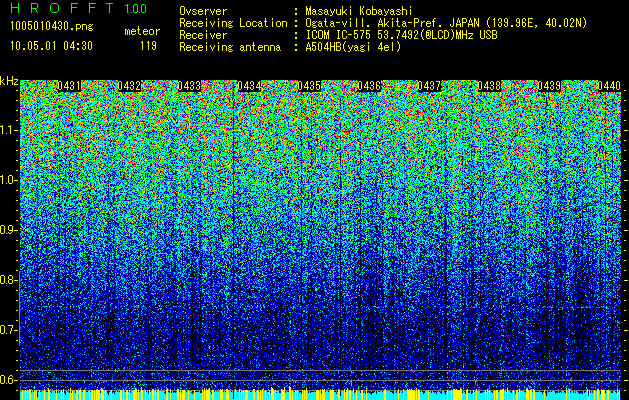Click the HROFFT title text
The image size is (629, 400).
tap(62, 8)
